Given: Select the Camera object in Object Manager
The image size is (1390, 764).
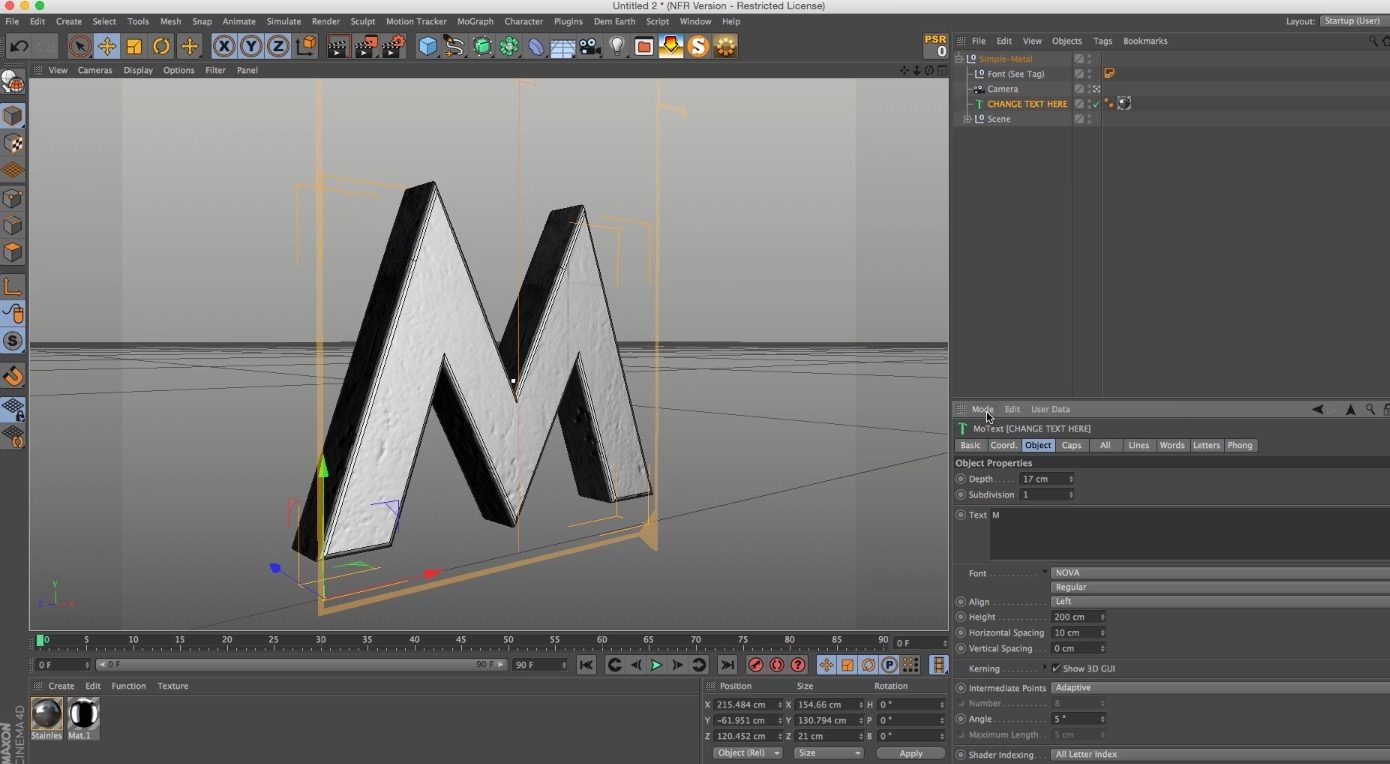Looking at the screenshot, I should pos(1003,89).
